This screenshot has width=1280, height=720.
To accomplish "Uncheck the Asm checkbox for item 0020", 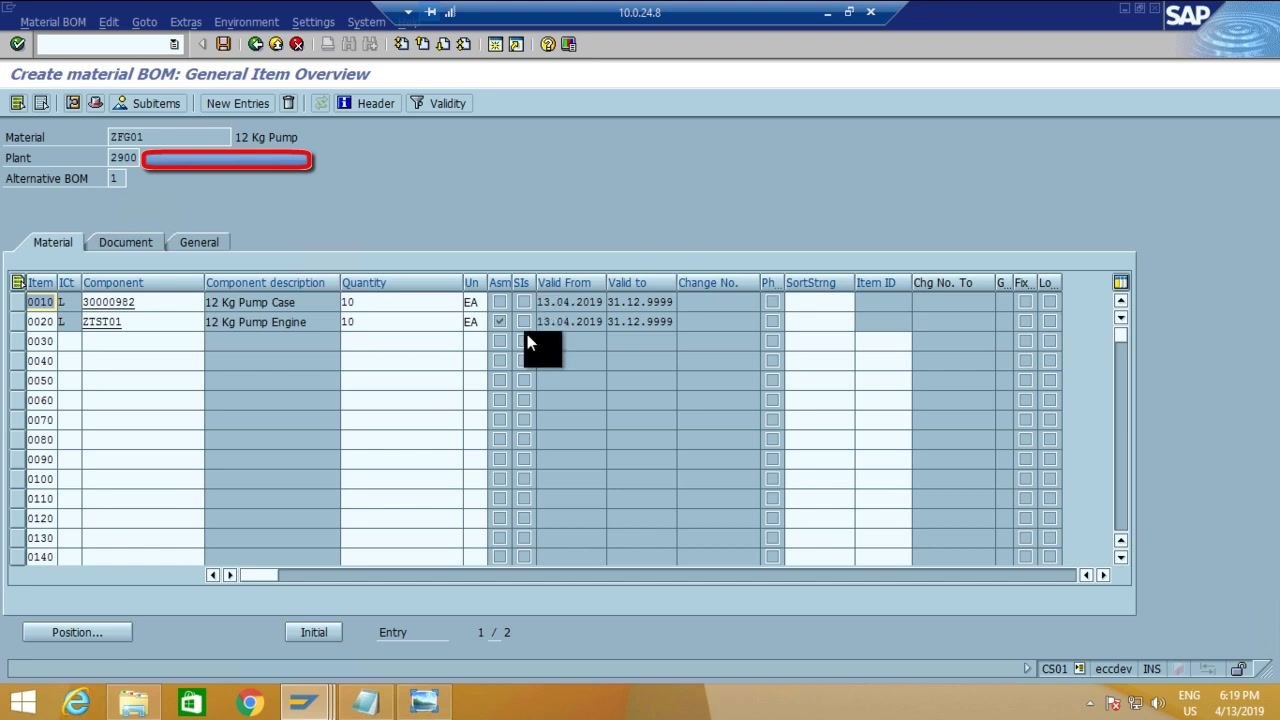I will (x=499, y=321).
